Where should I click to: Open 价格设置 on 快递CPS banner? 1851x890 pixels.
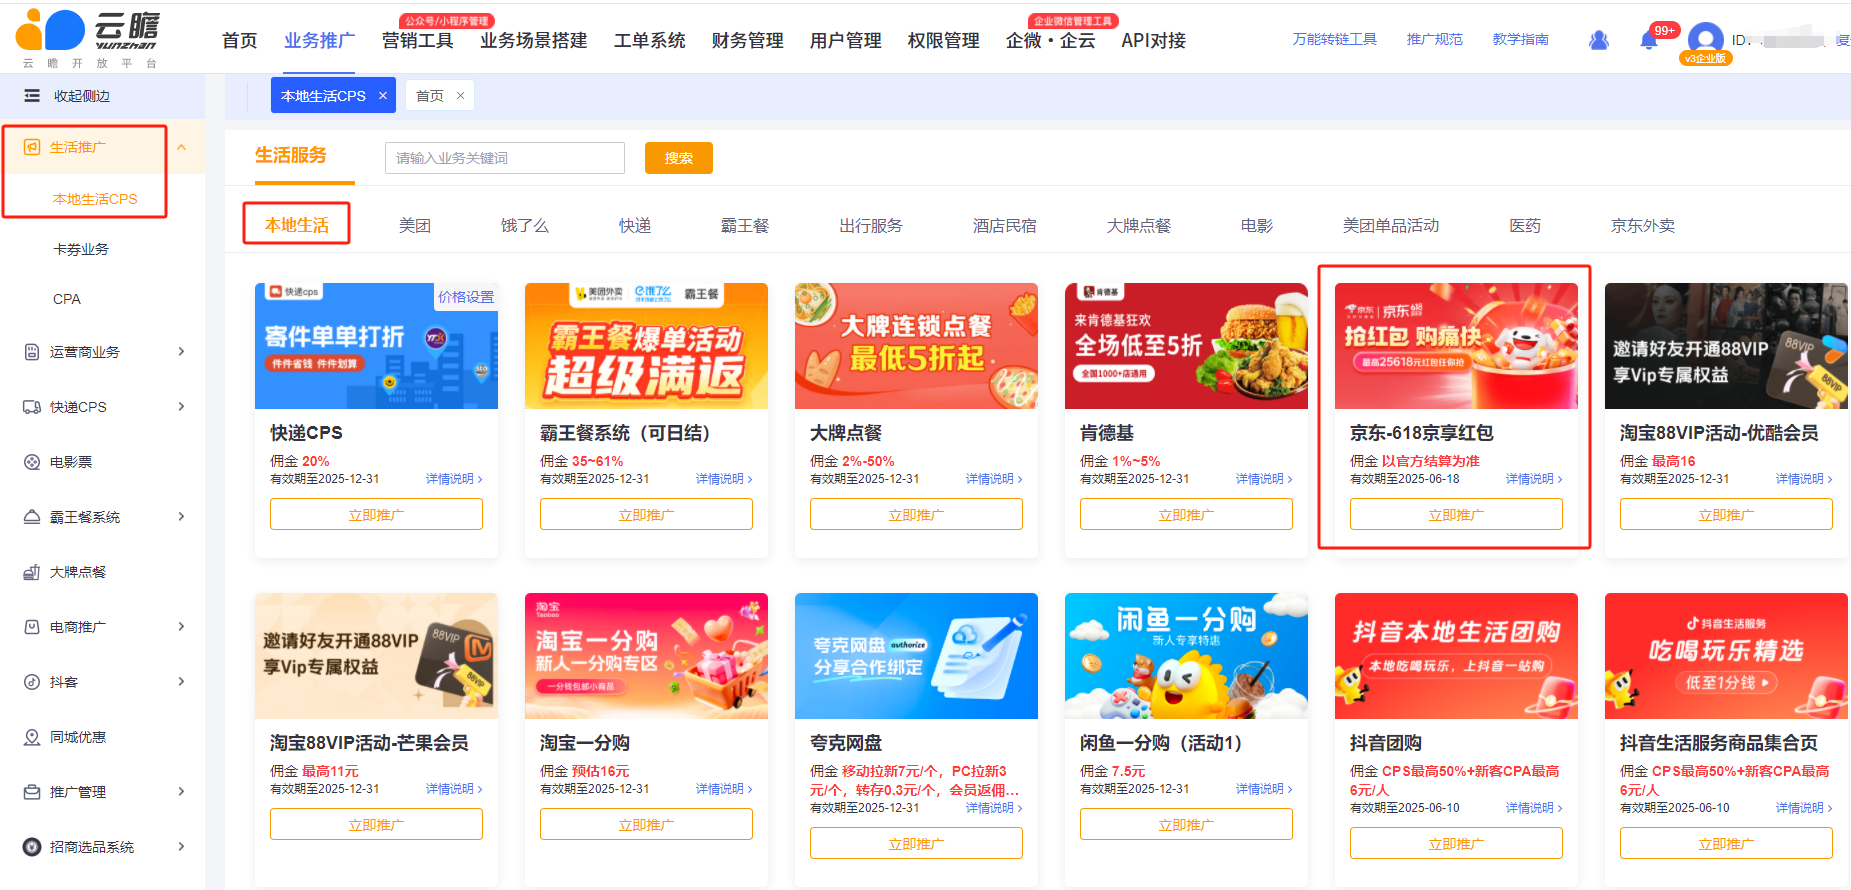click(466, 297)
